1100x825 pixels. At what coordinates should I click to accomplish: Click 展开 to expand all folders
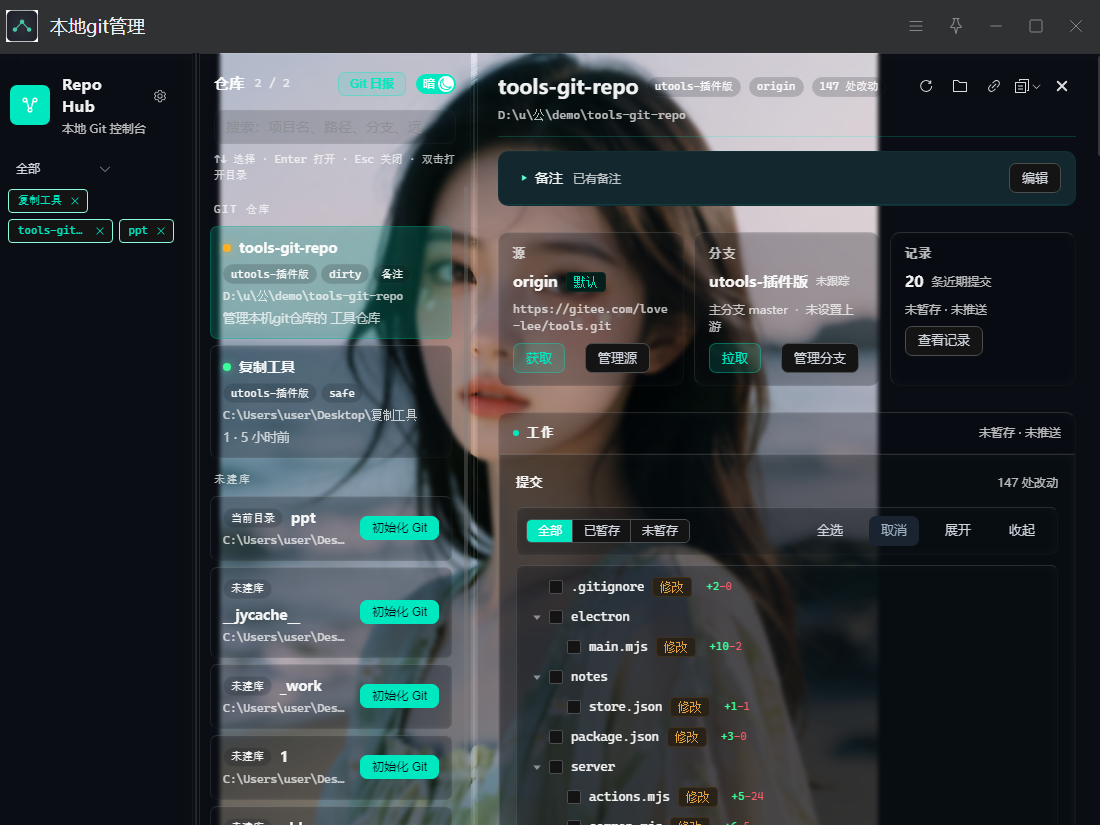tap(958, 530)
